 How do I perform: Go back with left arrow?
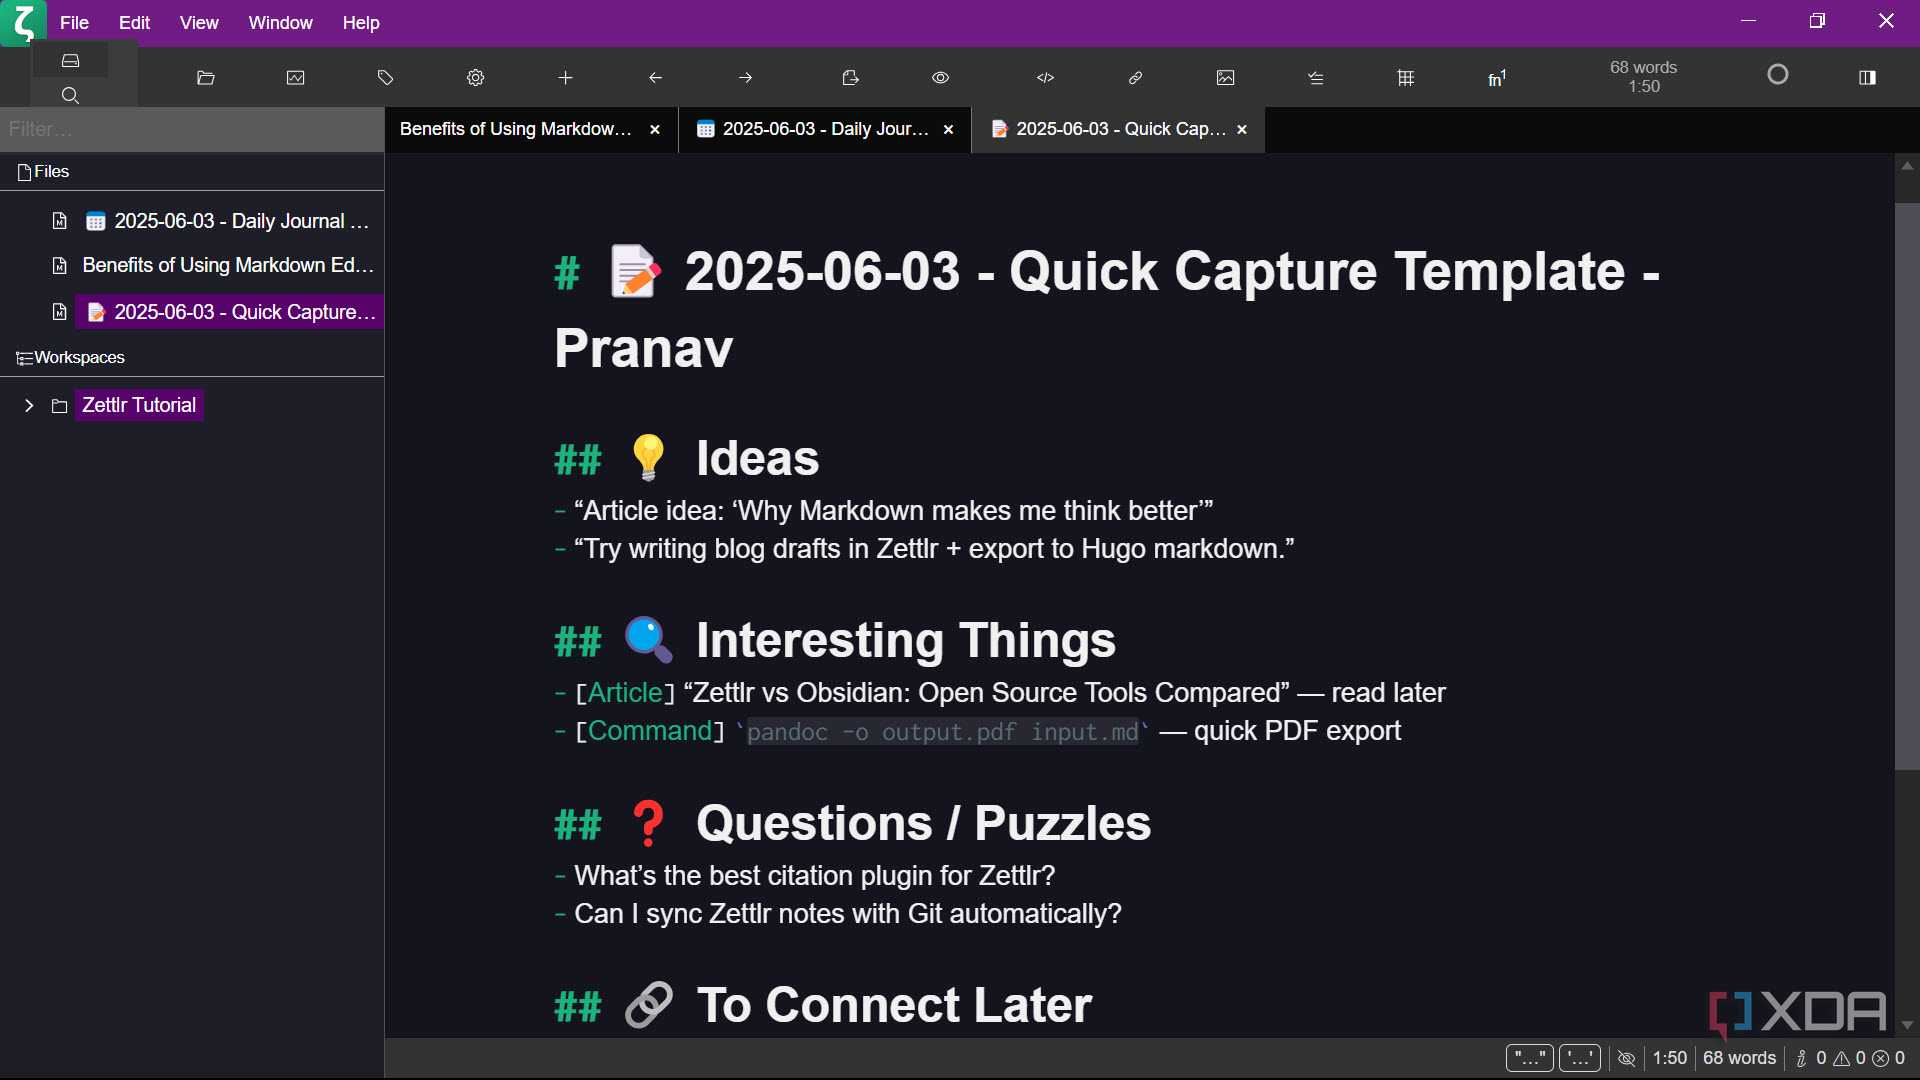coord(656,78)
